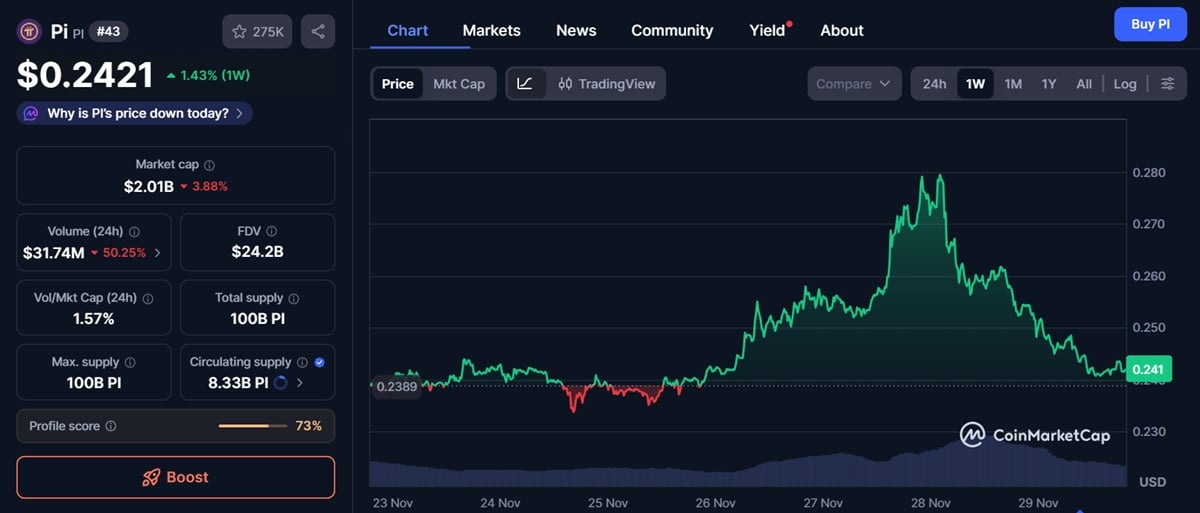Expand Circulating supply details arrow
This screenshot has width=1200, height=513.
click(x=299, y=382)
